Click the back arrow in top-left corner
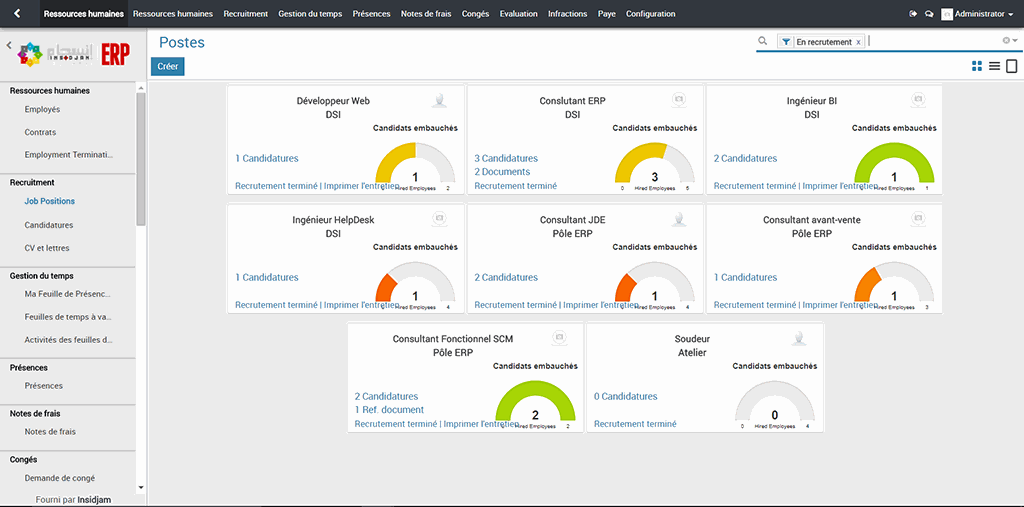 [x=16, y=14]
